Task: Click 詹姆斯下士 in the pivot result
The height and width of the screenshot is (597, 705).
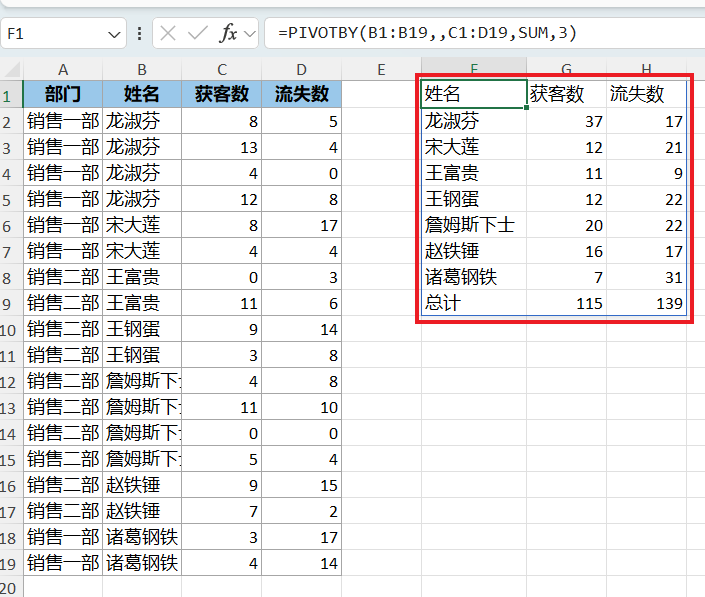Action: (474, 225)
